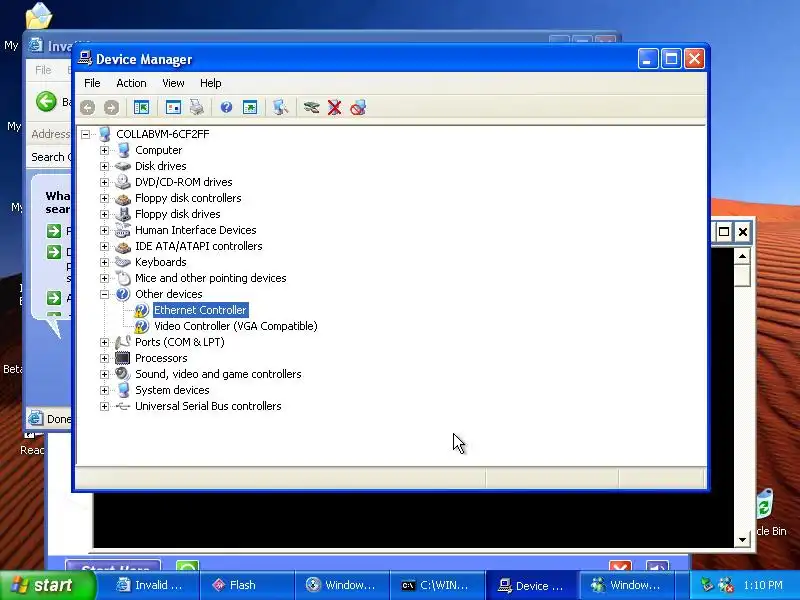Screen dimensions: 800x600
Task: Click the scroll down arrow in command window
Action: tap(742, 540)
